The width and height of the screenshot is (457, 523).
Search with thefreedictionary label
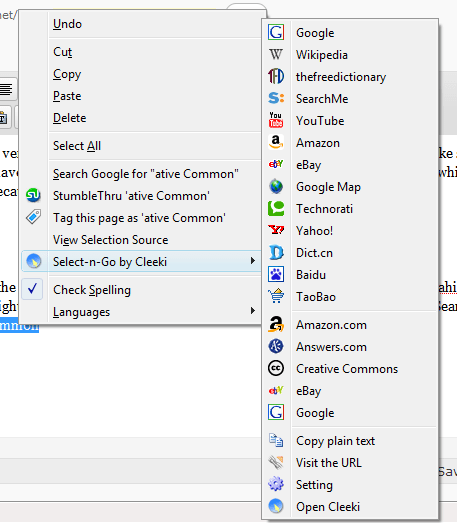tap(341, 77)
